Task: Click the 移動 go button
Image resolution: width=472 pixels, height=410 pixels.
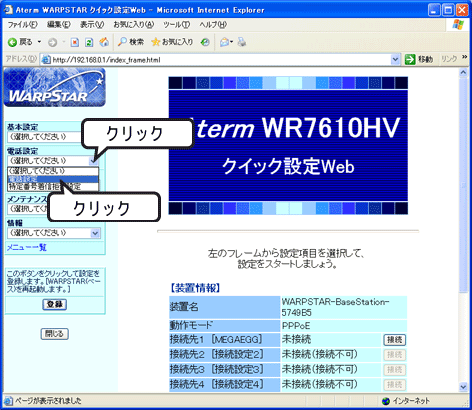Action: click(419, 60)
